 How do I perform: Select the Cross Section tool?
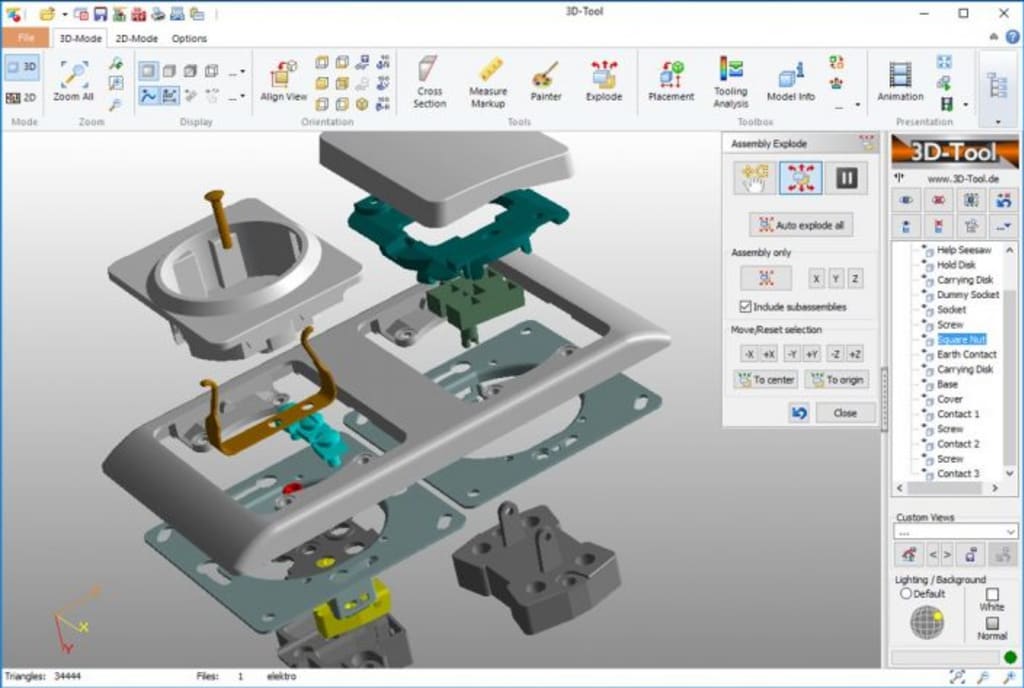(x=429, y=82)
